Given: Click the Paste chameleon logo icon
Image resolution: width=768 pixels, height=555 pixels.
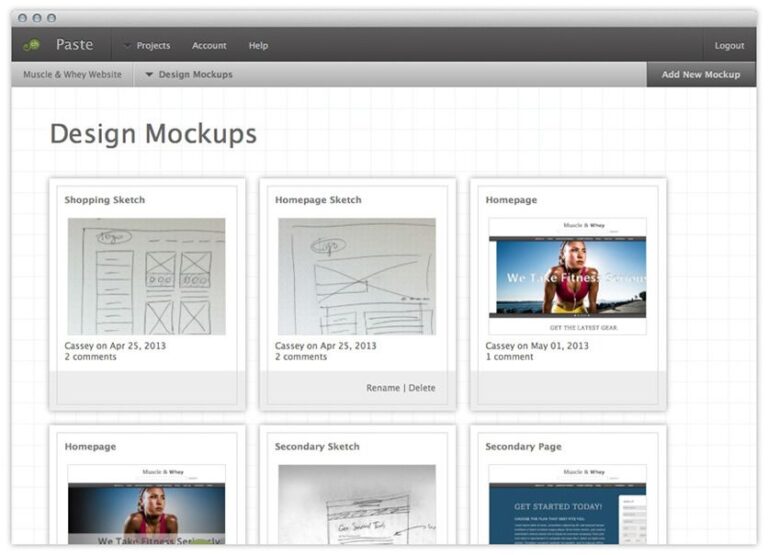Looking at the screenshot, I should point(31,45).
